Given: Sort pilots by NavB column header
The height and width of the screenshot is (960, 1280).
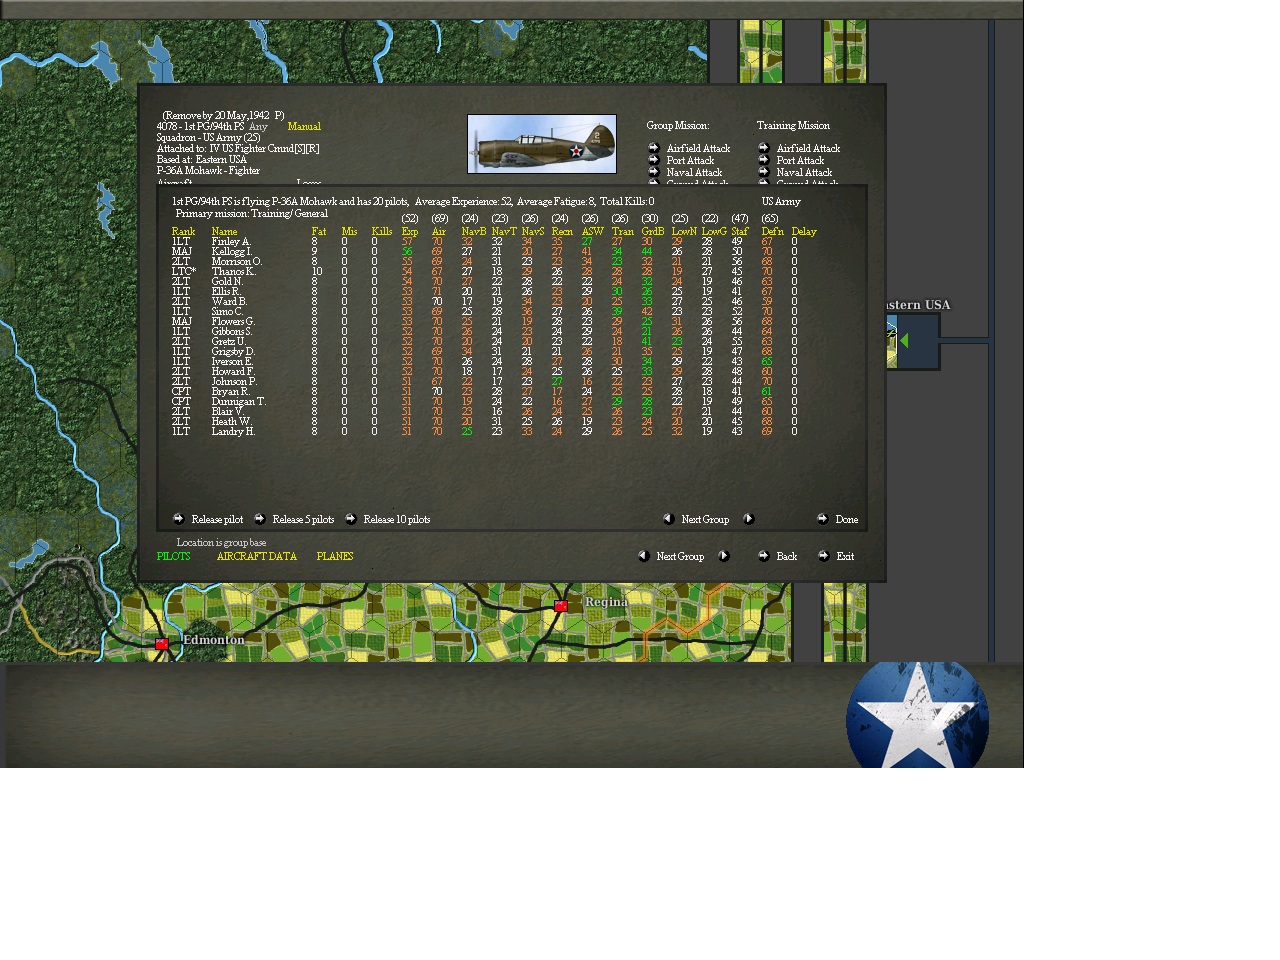Looking at the screenshot, I should pyautogui.click(x=474, y=232).
